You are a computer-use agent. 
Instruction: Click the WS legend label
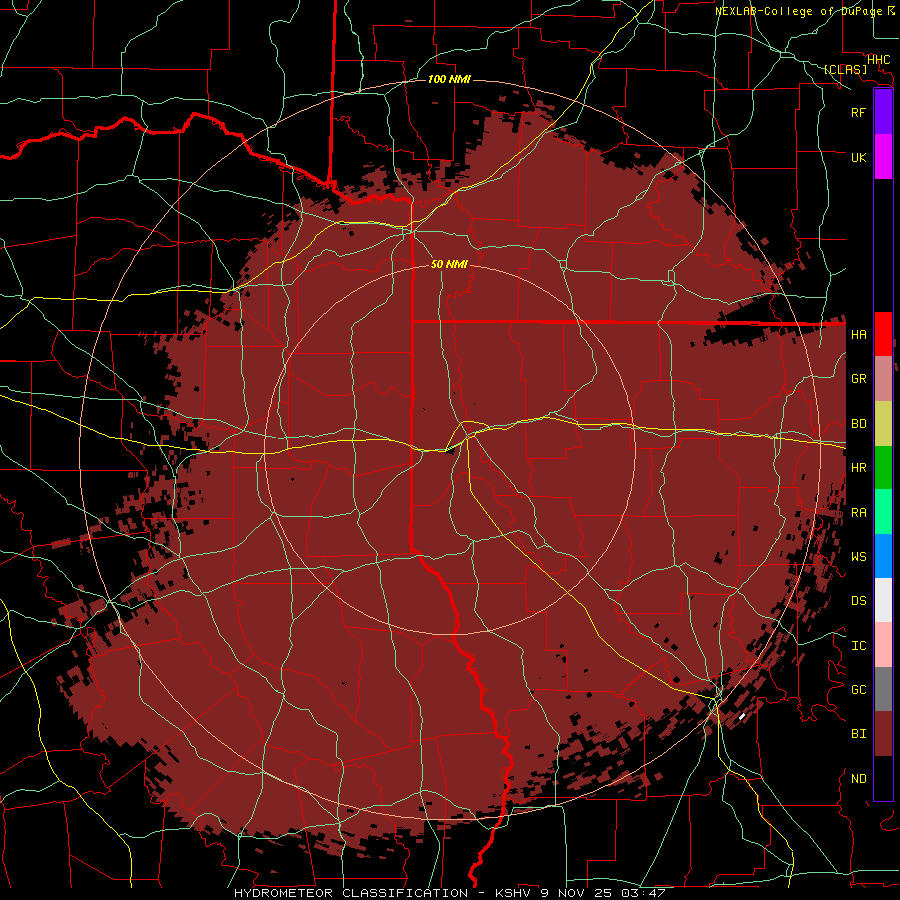tap(858, 556)
